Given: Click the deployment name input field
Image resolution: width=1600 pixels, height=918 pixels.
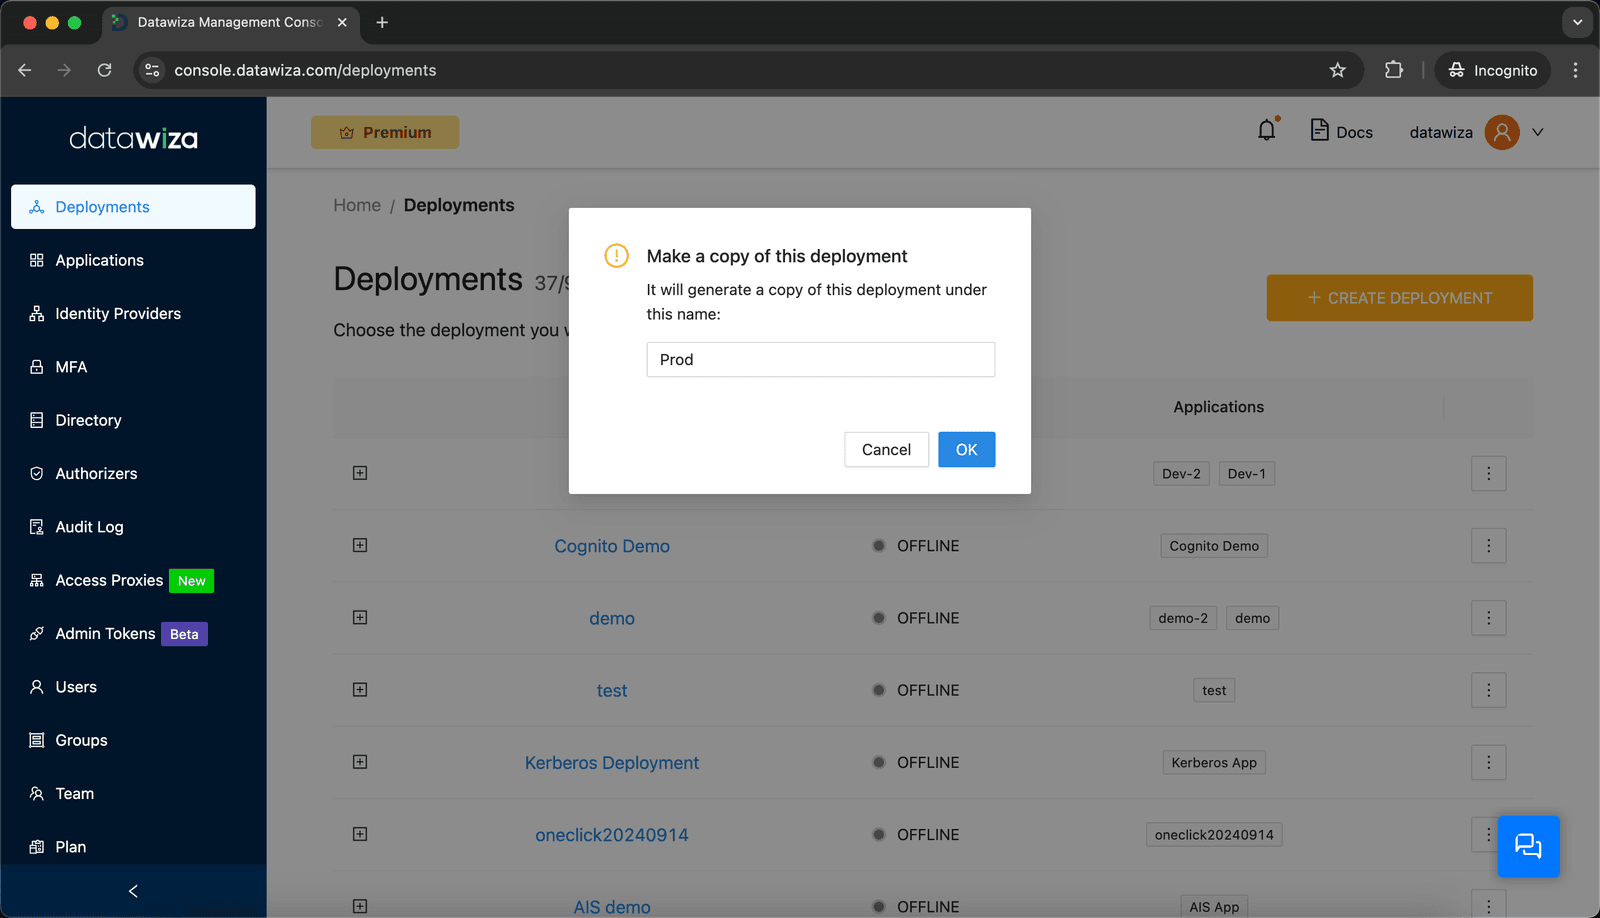Looking at the screenshot, I should [x=820, y=360].
